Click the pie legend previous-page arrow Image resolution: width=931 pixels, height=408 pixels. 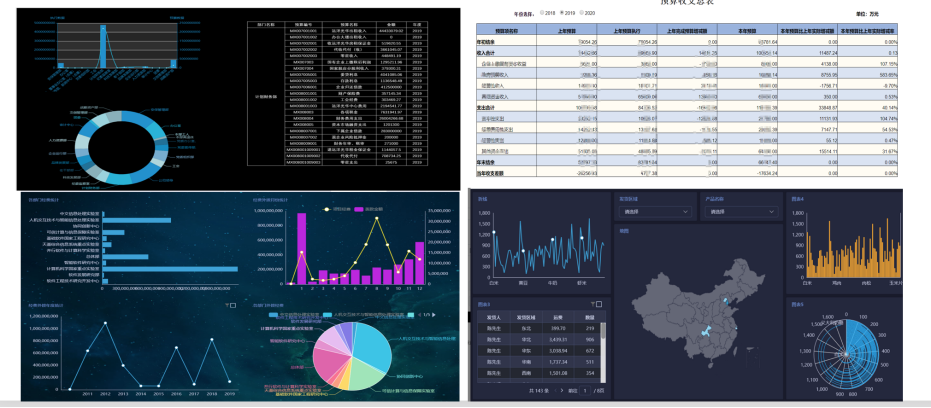[x=421, y=314]
